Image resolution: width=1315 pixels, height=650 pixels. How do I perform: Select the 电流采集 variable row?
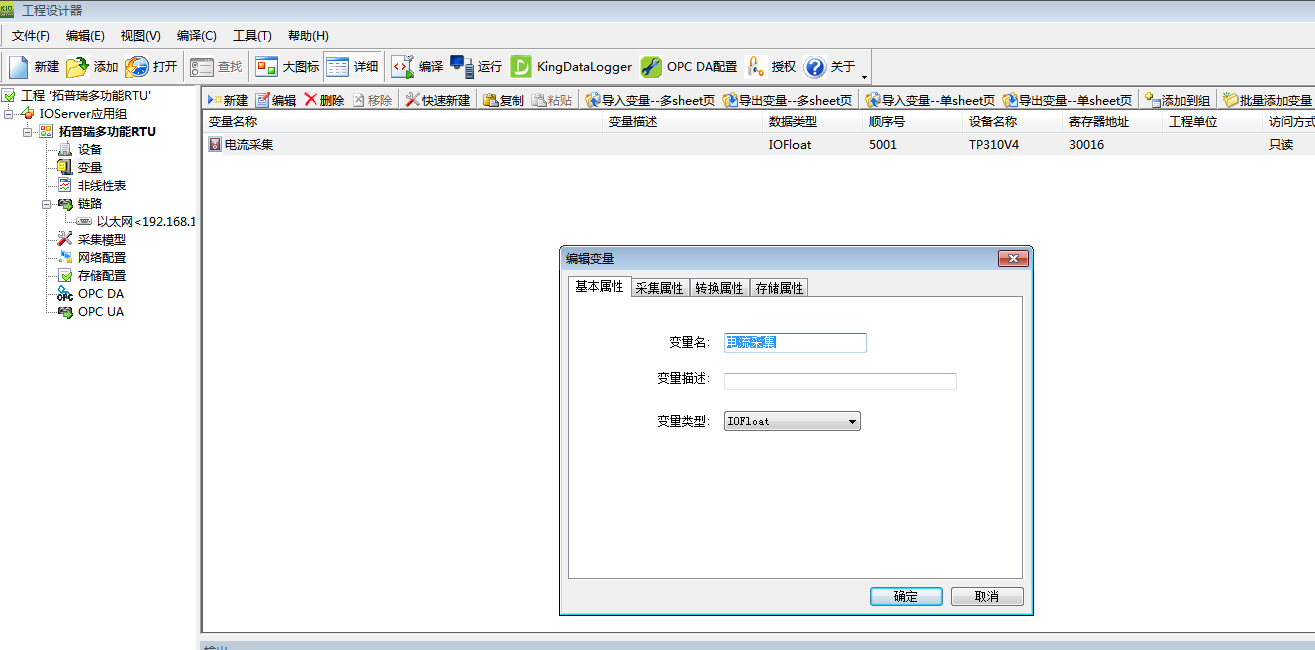pos(249,145)
